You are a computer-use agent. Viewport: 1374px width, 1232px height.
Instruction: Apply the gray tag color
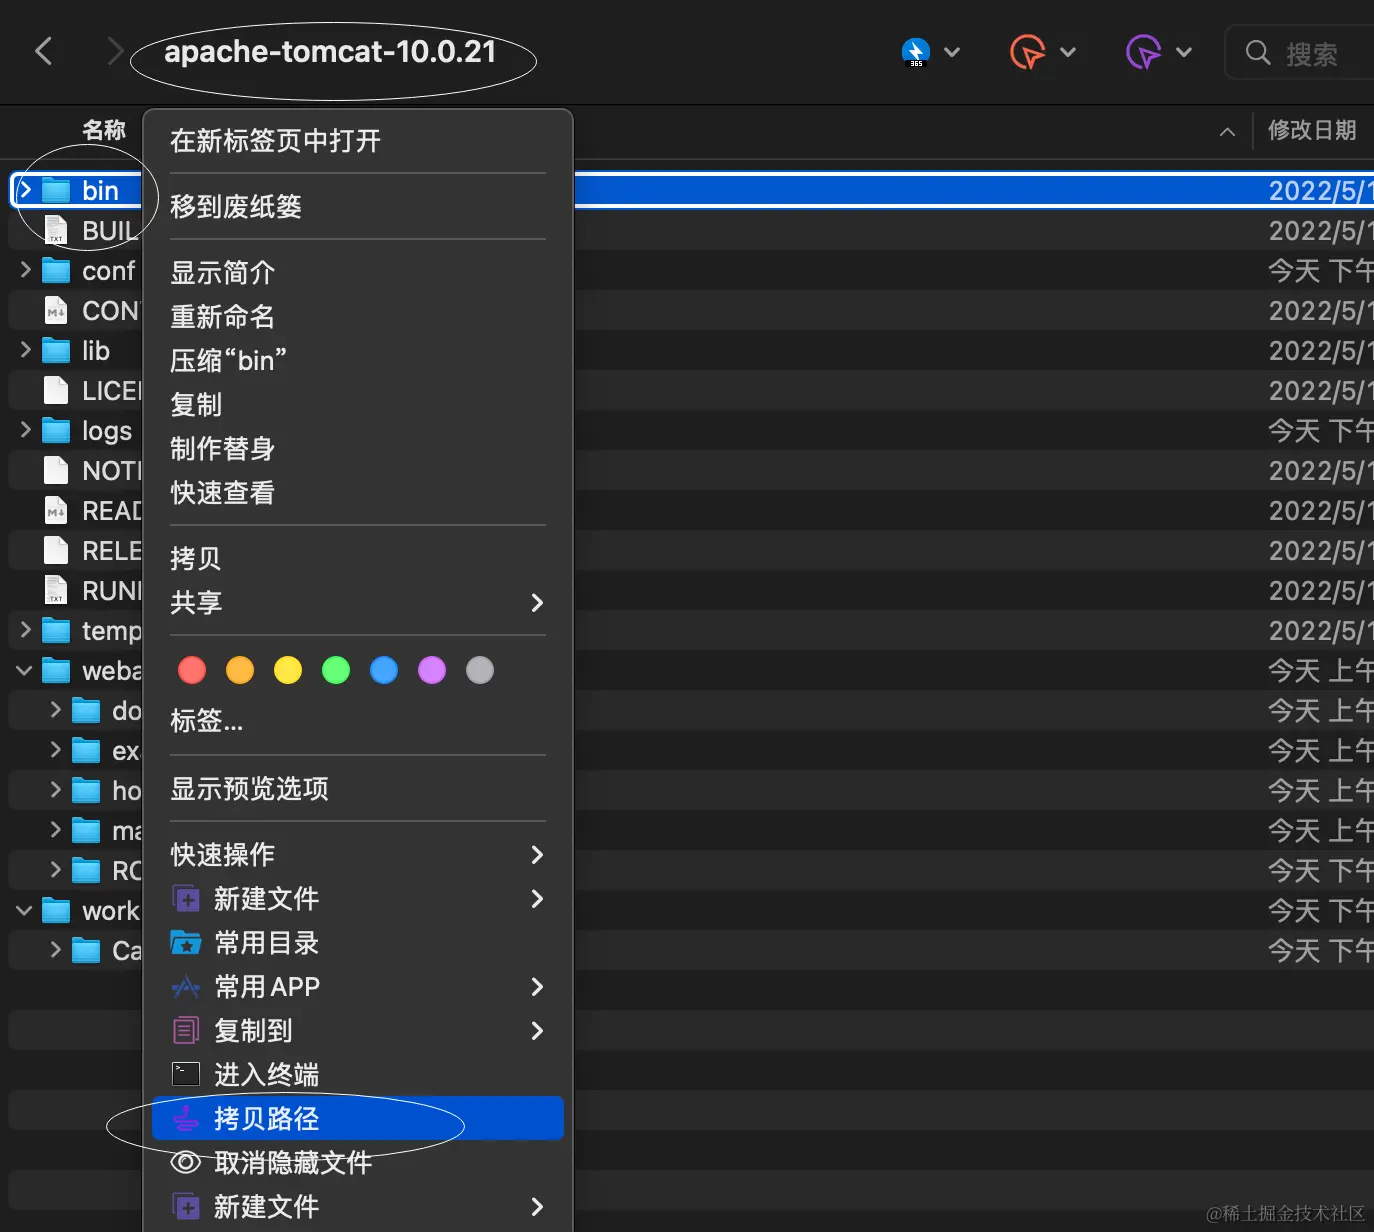coord(480,670)
